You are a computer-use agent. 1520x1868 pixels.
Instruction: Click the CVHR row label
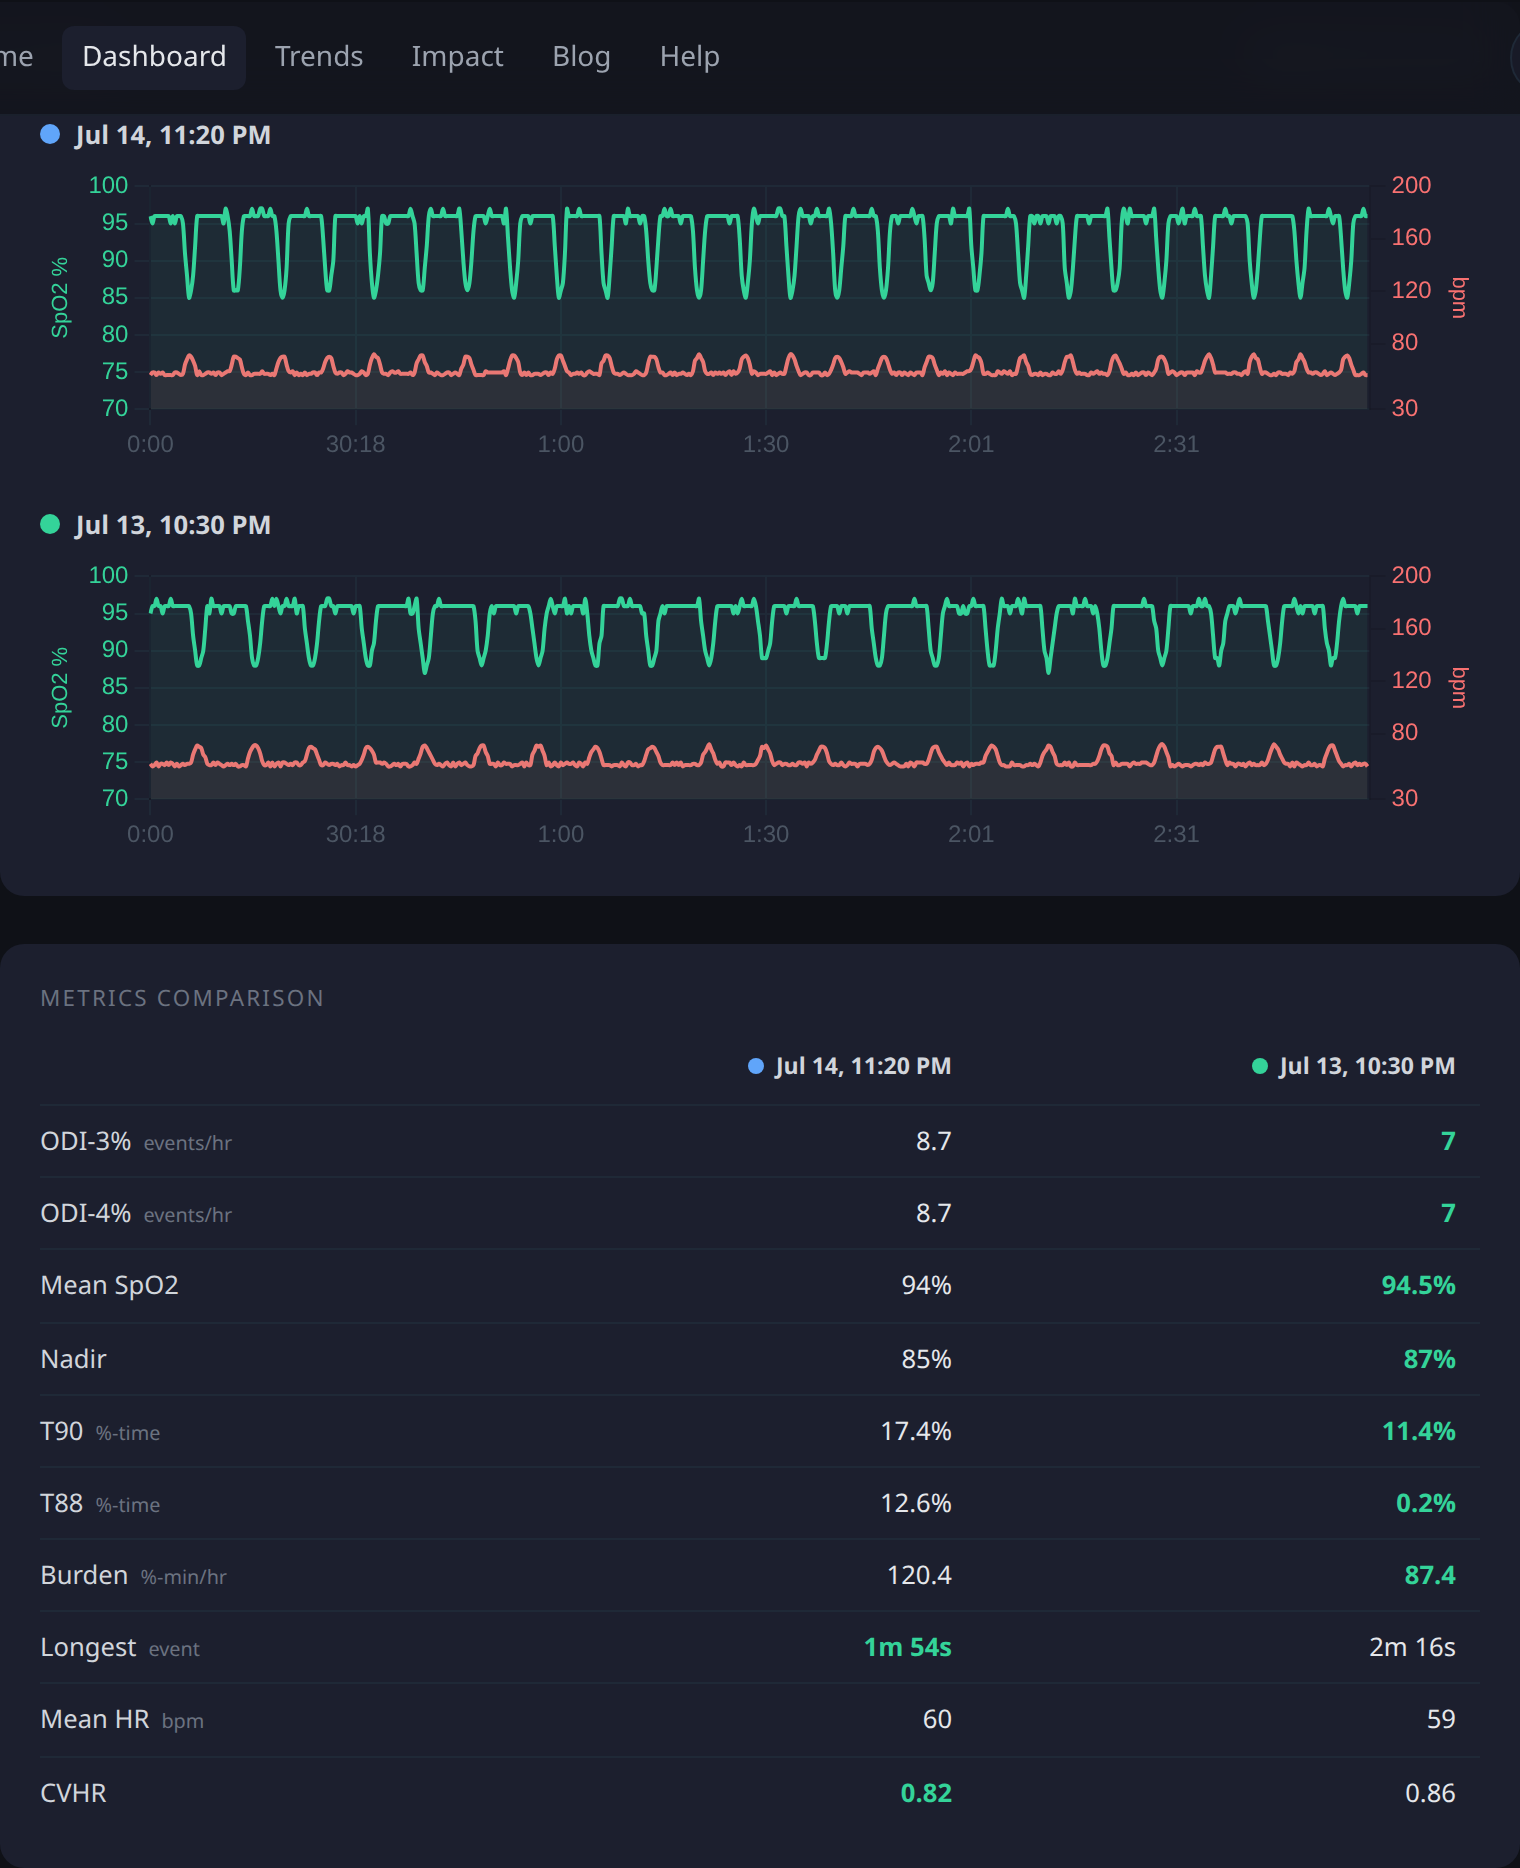click(73, 1793)
